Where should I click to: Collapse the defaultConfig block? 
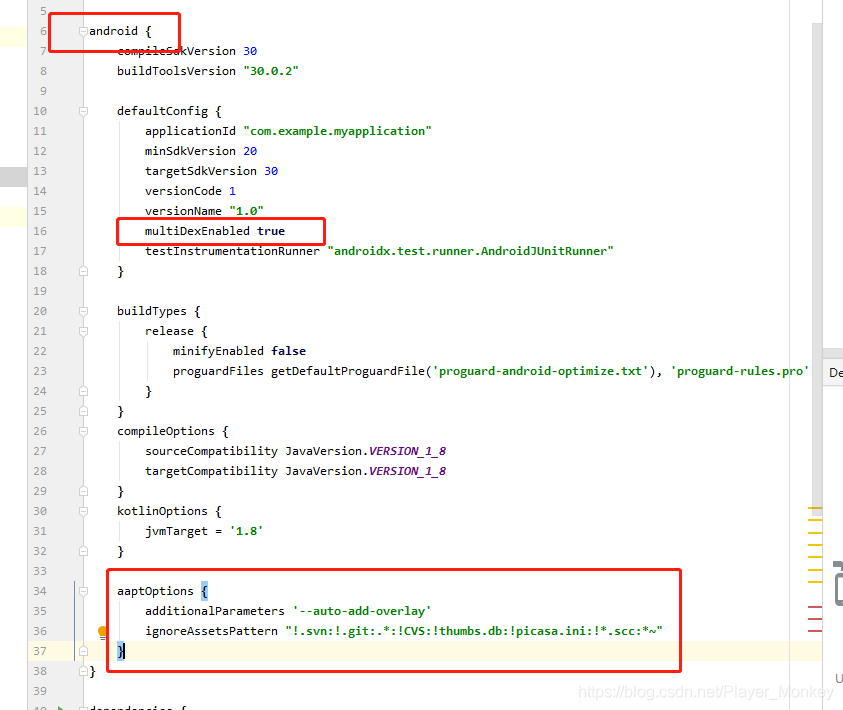click(x=83, y=111)
